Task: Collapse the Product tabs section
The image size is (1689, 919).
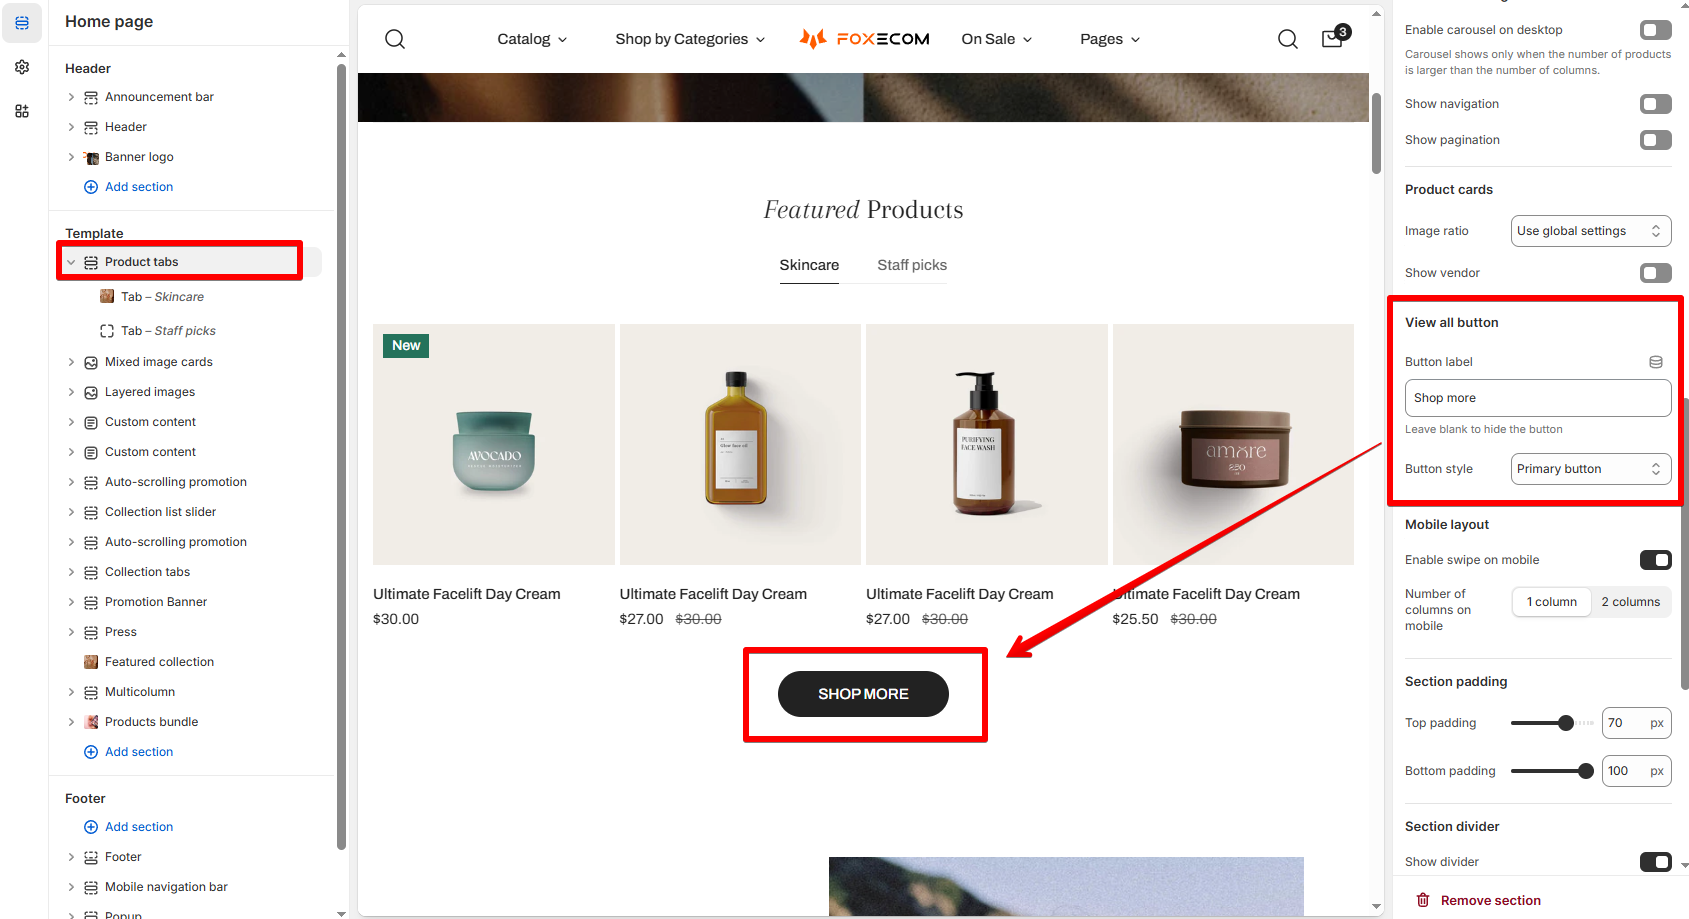Action: pos(71,262)
